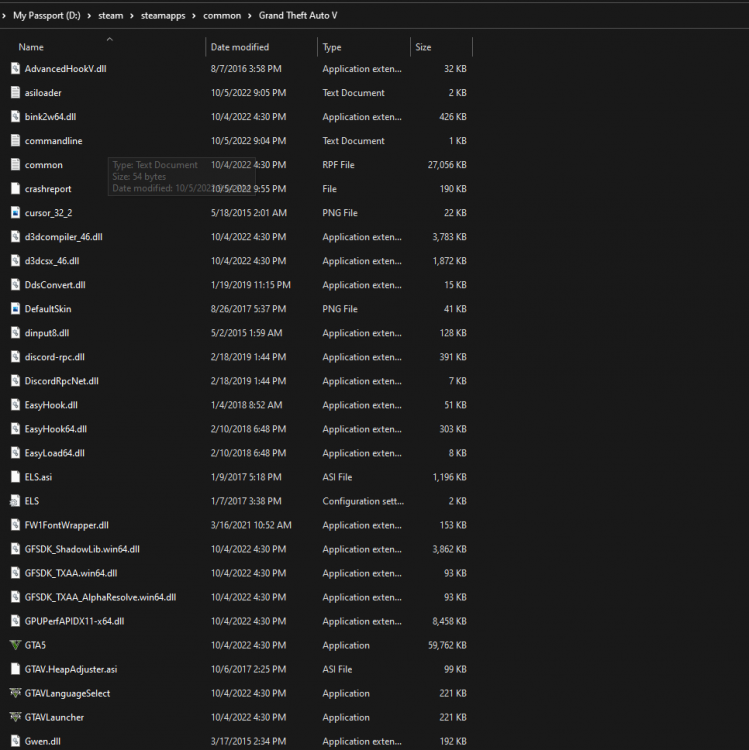Select the dinput8.dll file icon

tap(15, 332)
